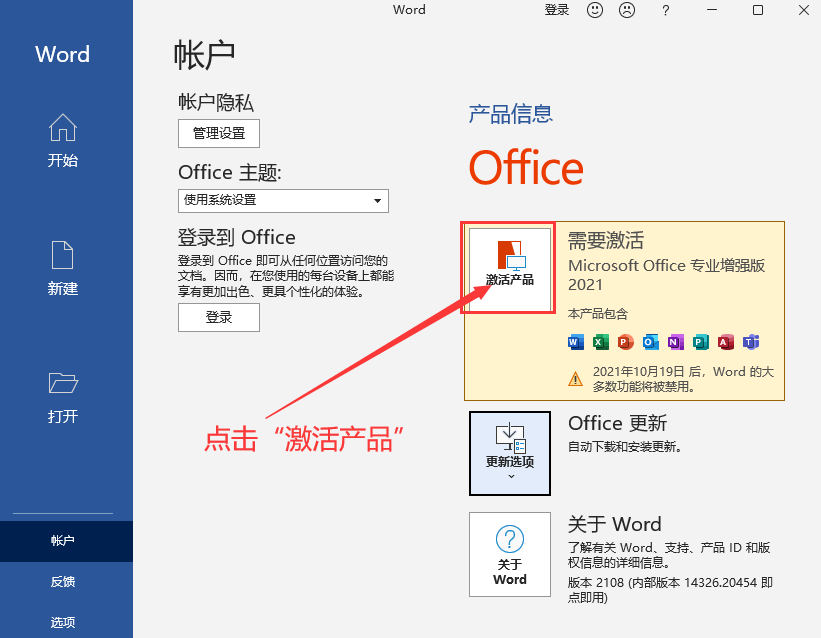
Task: Open the Office 主题 dropdown
Action: coord(378,200)
